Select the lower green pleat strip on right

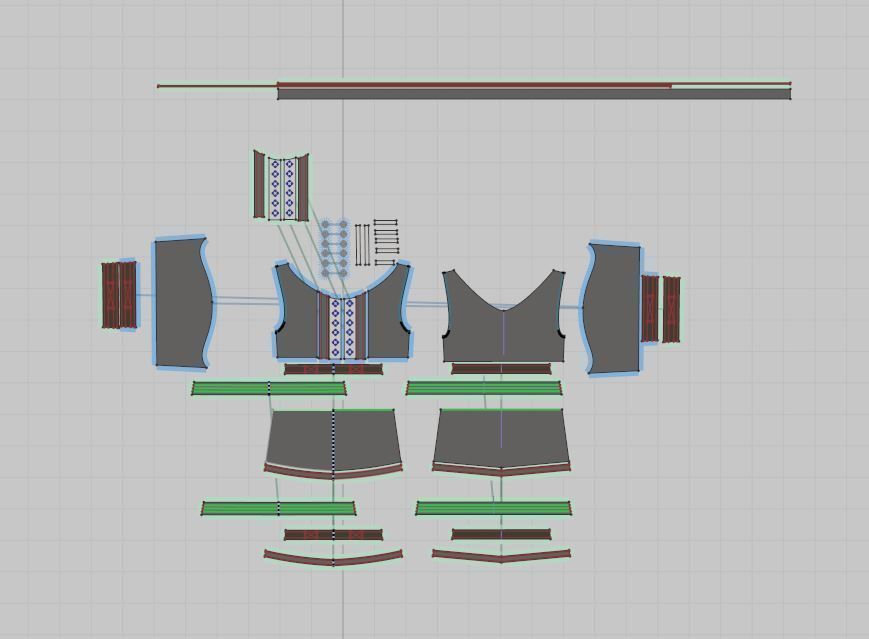493,508
